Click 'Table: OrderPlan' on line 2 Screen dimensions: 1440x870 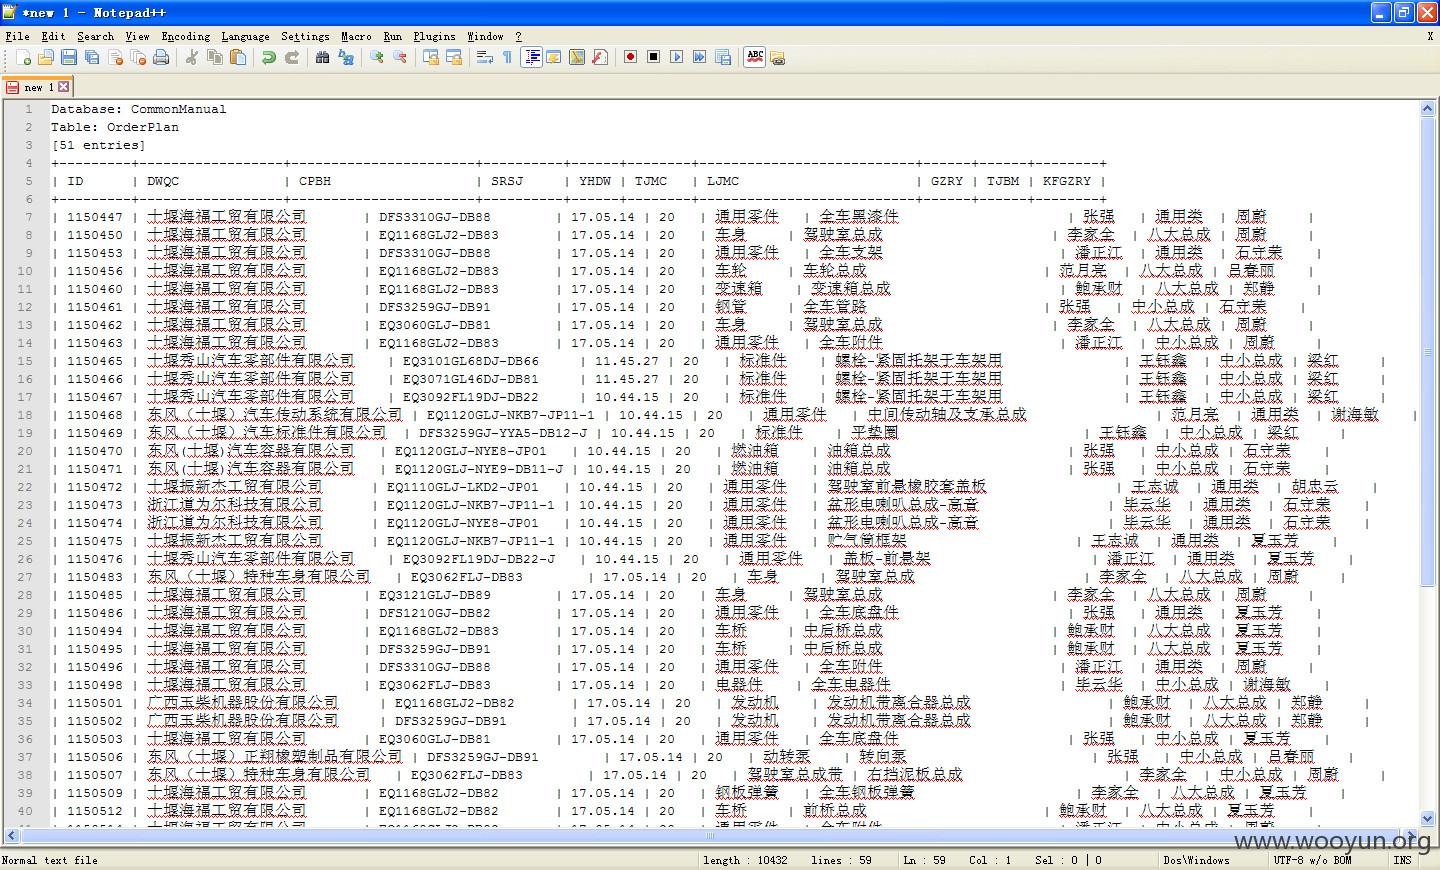[115, 127]
